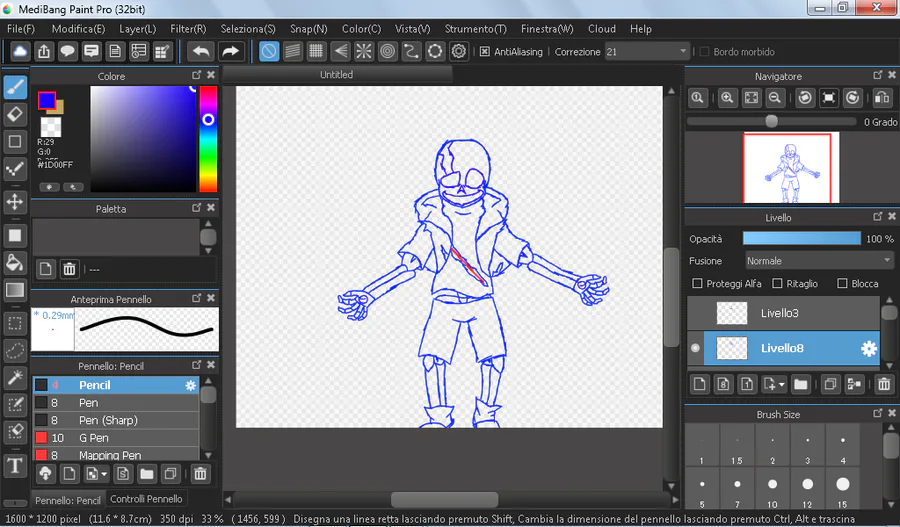Open Strumento(T) menu
This screenshot has width=900, height=527.
coord(476,29)
